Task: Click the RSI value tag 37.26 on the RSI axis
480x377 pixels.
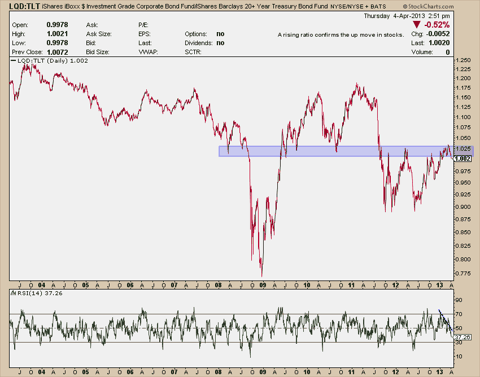Action: pos(463,337)
